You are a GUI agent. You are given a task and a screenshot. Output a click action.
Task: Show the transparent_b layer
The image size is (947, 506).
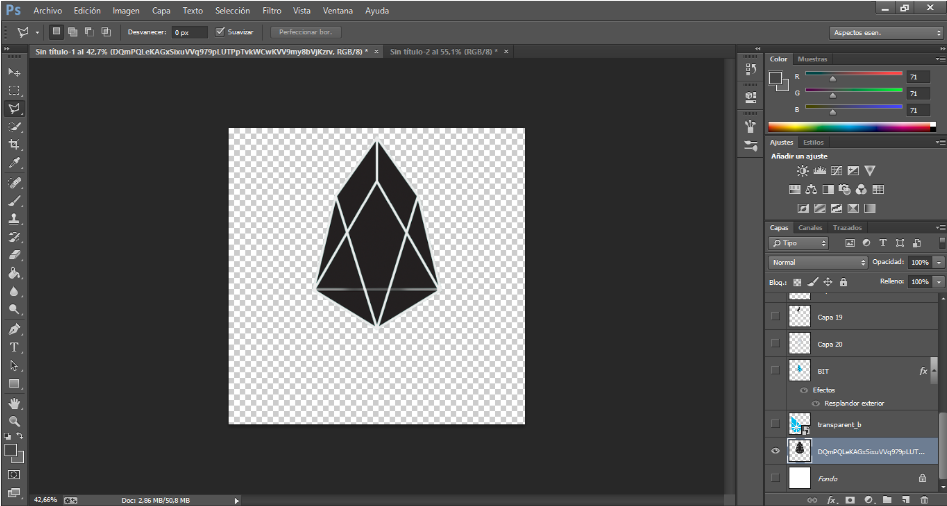(x=775, y=424)
